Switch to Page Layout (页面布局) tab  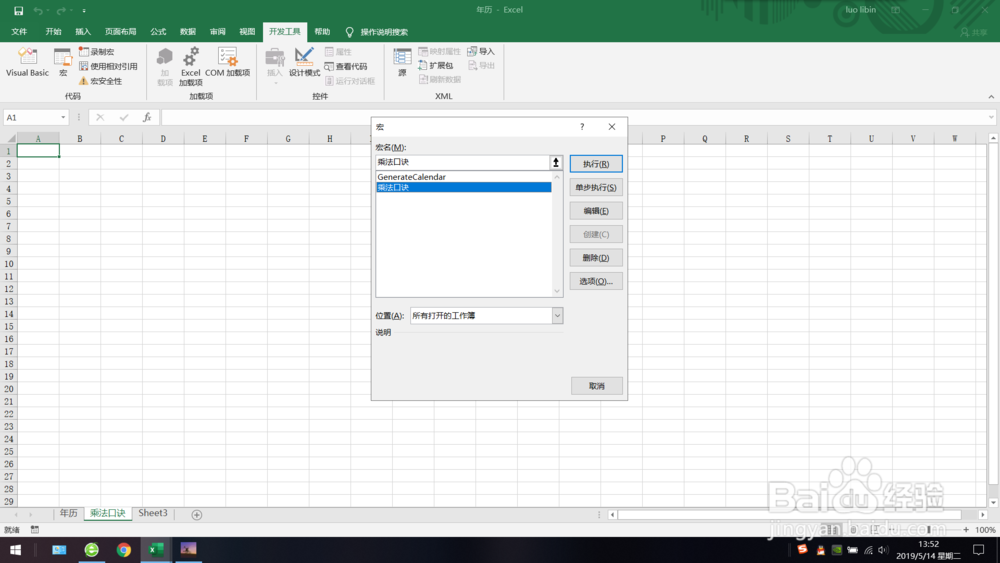point(121,32)
